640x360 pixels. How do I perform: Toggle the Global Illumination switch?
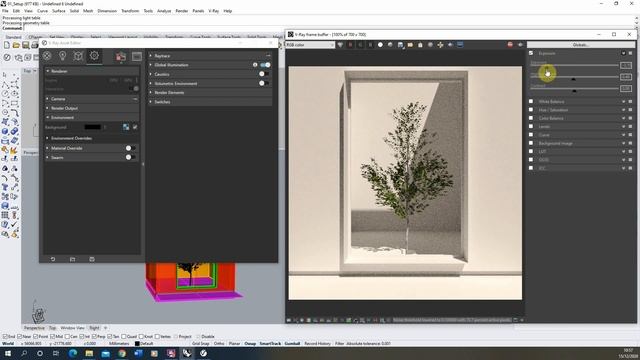click(x=265, y=65)
